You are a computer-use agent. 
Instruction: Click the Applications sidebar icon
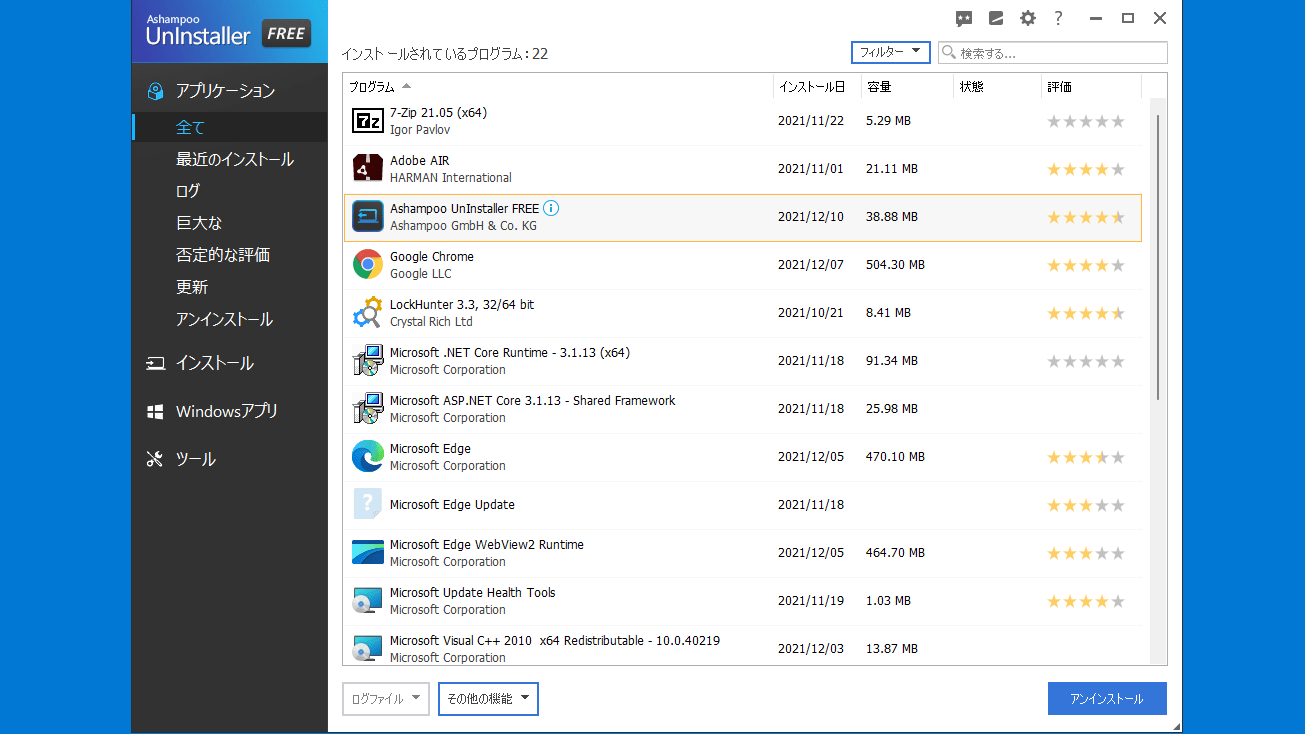(155, 91)
